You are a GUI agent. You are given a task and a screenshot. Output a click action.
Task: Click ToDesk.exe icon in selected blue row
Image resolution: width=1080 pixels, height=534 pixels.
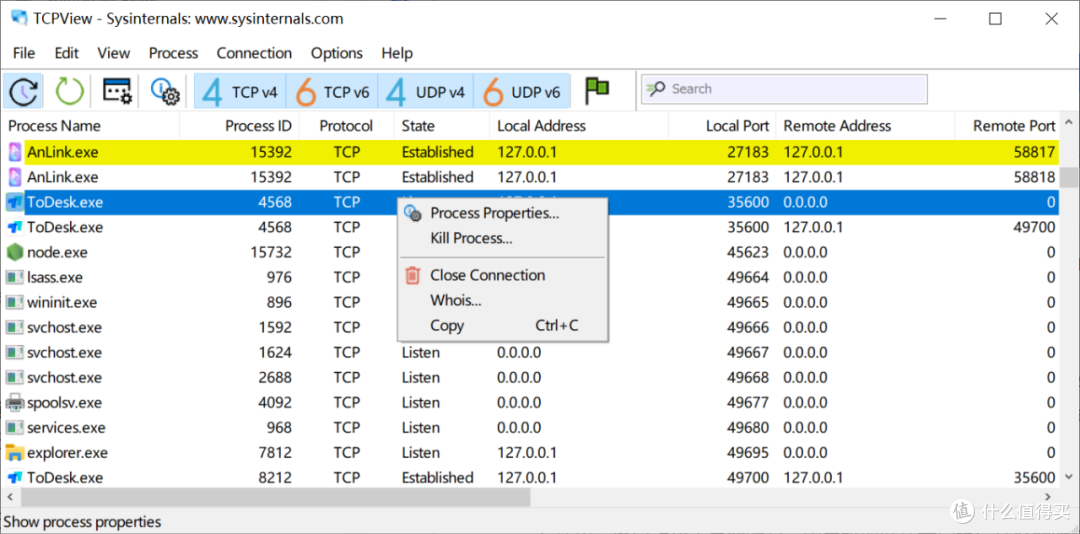coord(14,203)
